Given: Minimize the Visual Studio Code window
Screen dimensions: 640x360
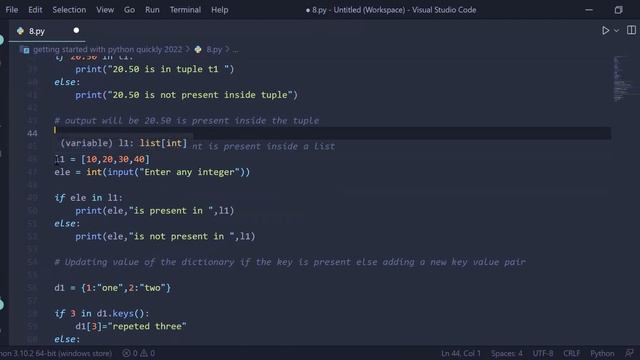Looking at the screenshot, I should tap(589, 10).
